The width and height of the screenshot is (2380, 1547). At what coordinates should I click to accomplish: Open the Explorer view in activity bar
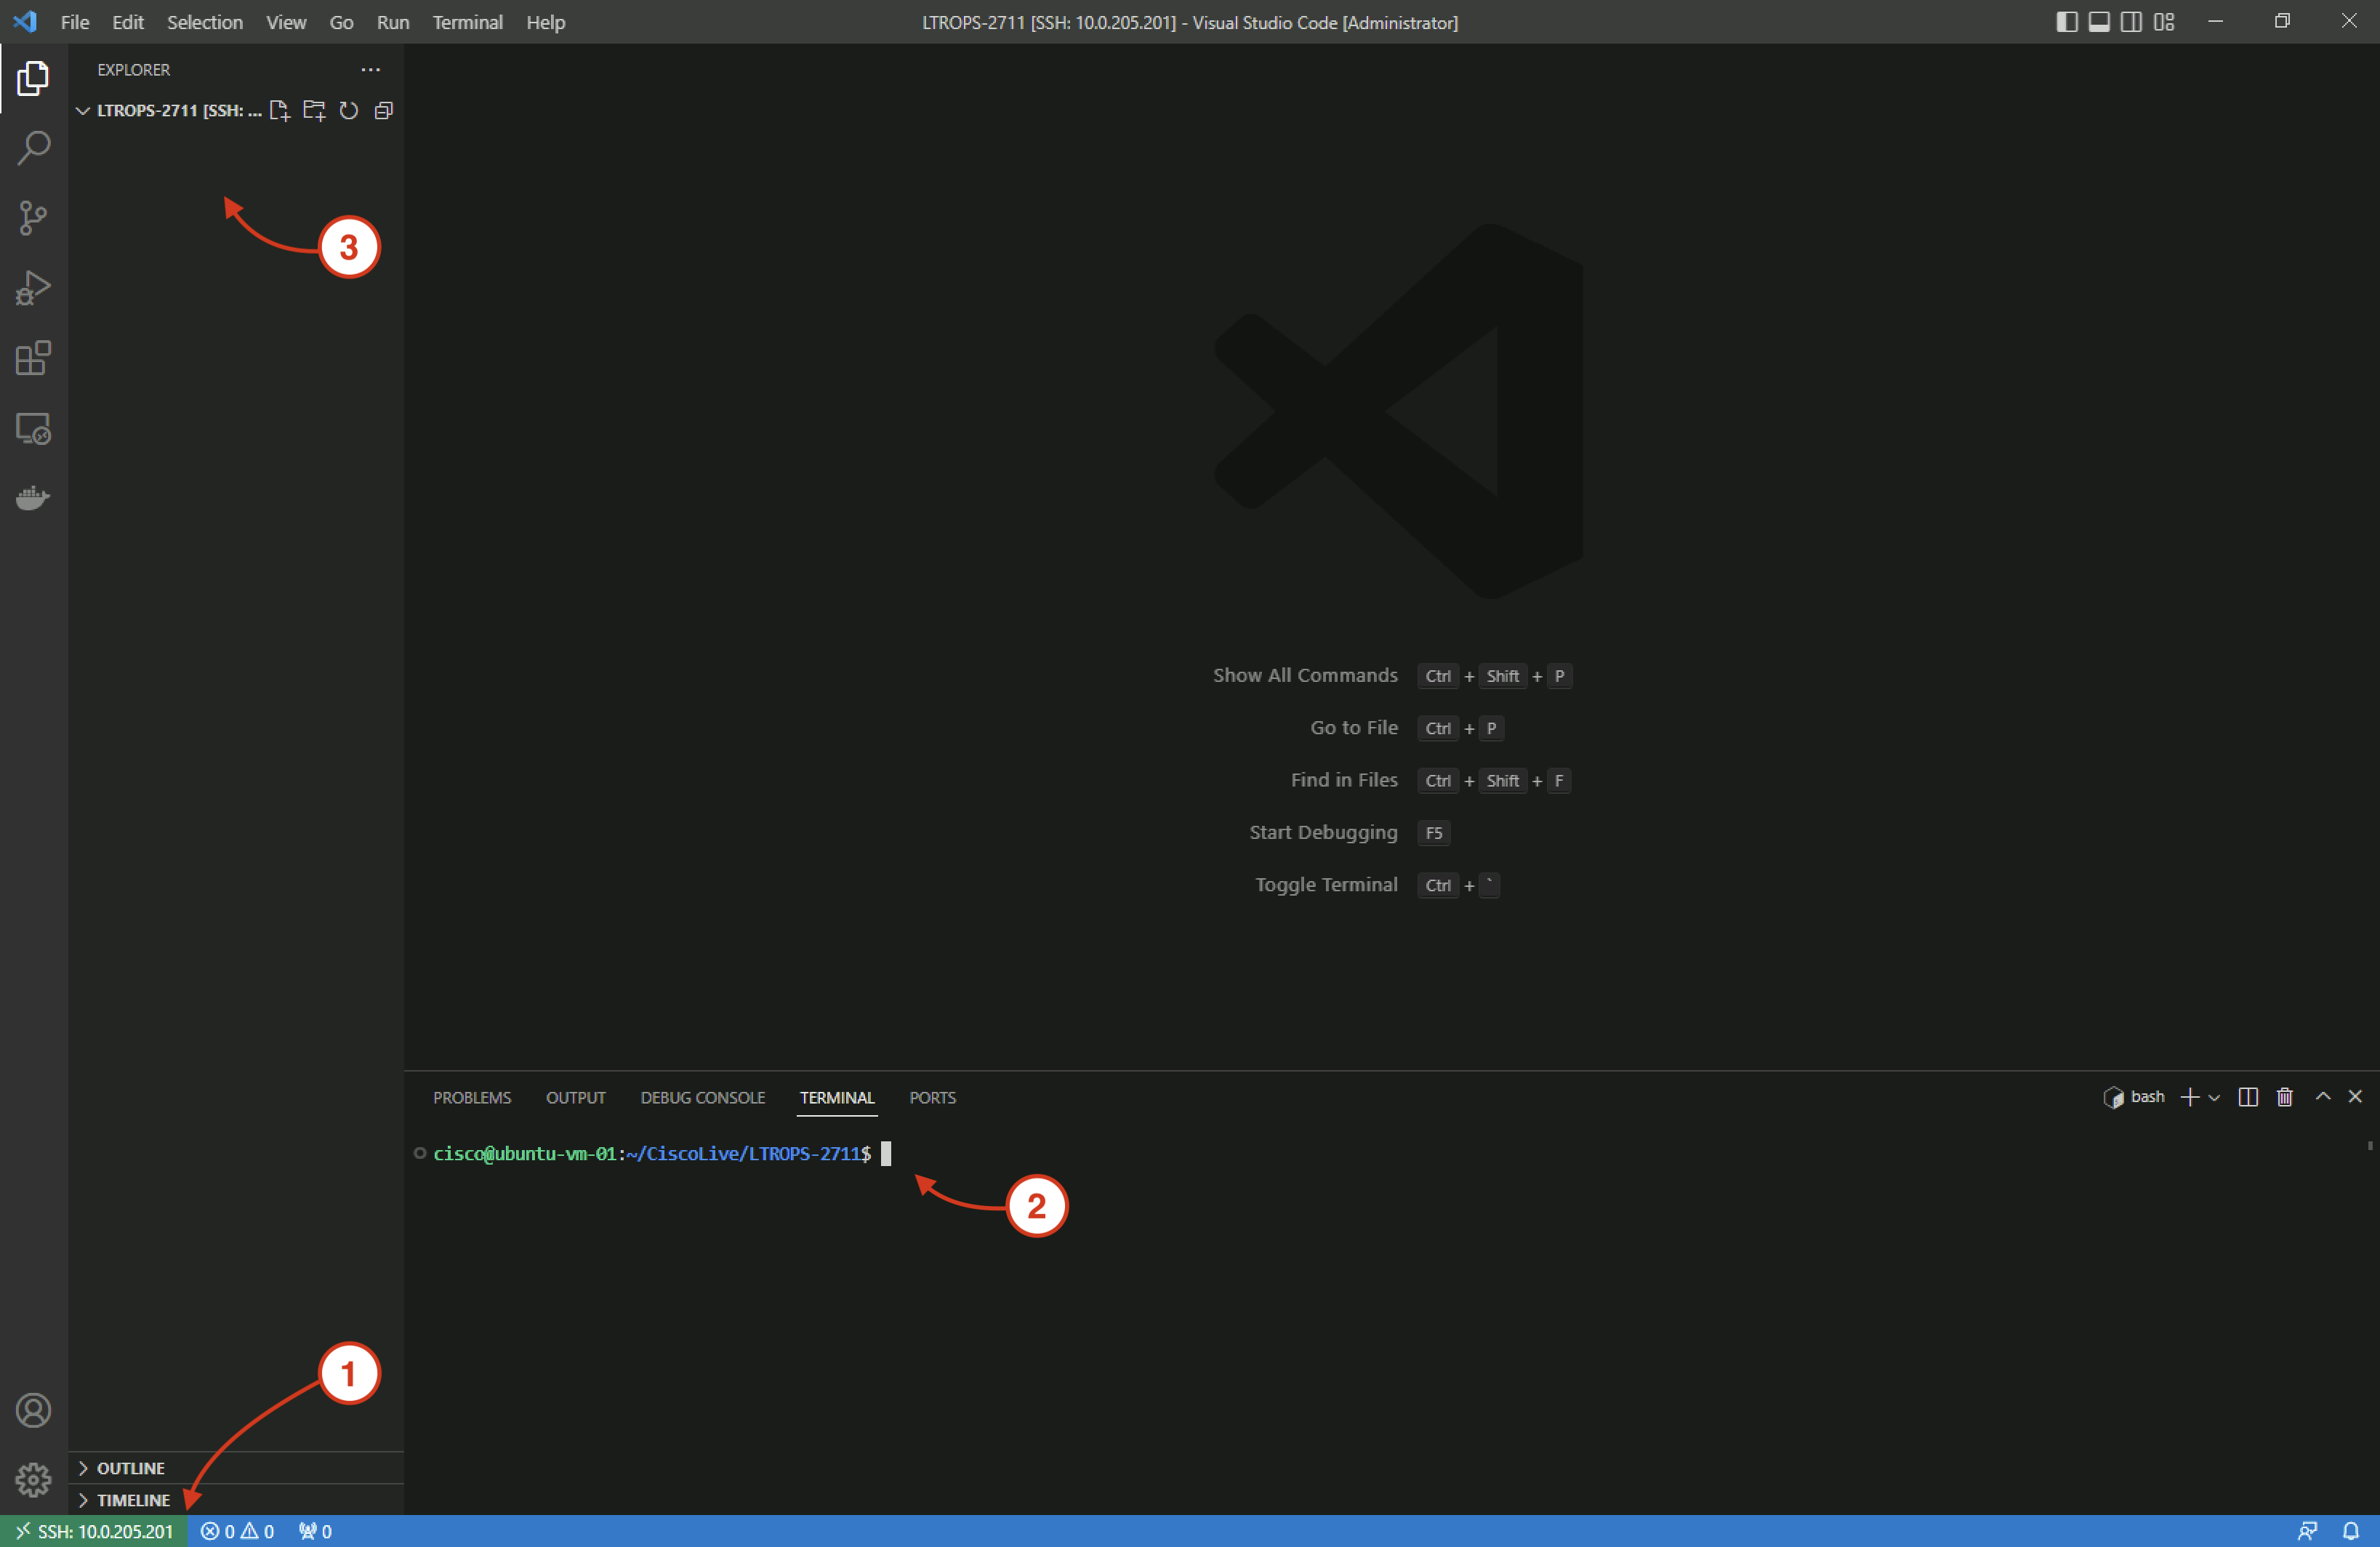[x=33, y=78]
